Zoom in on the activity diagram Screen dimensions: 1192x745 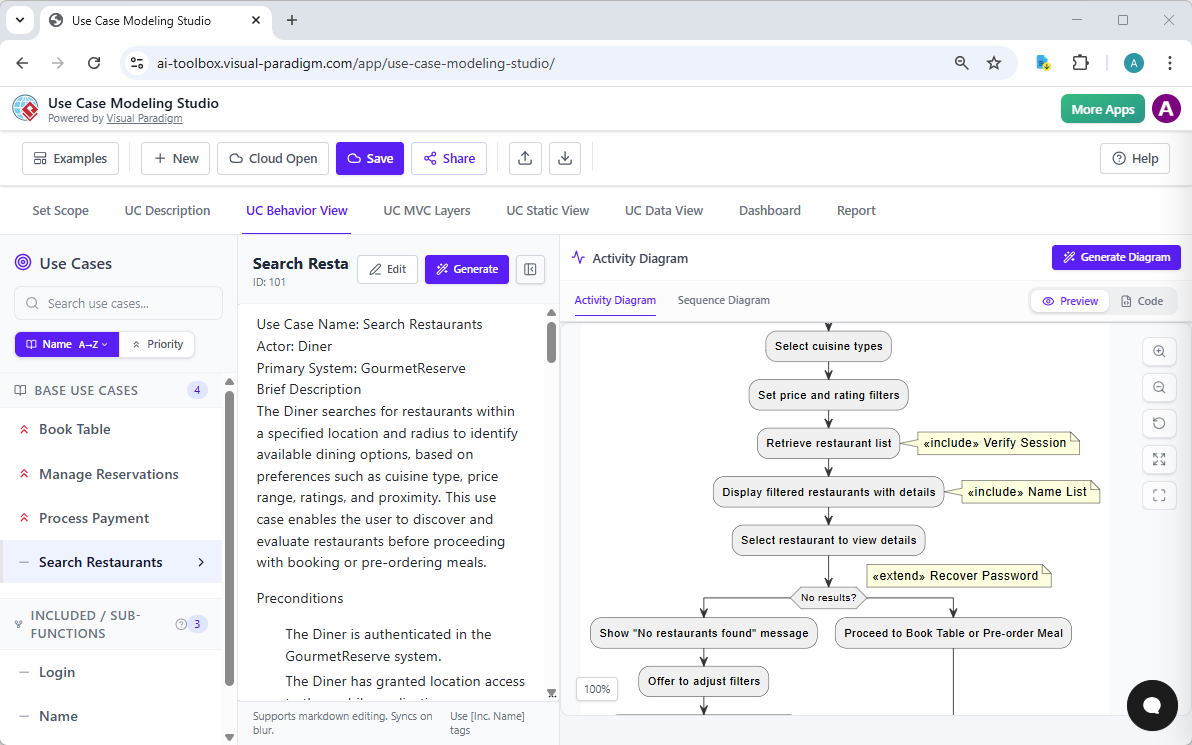click(1159, 351)
